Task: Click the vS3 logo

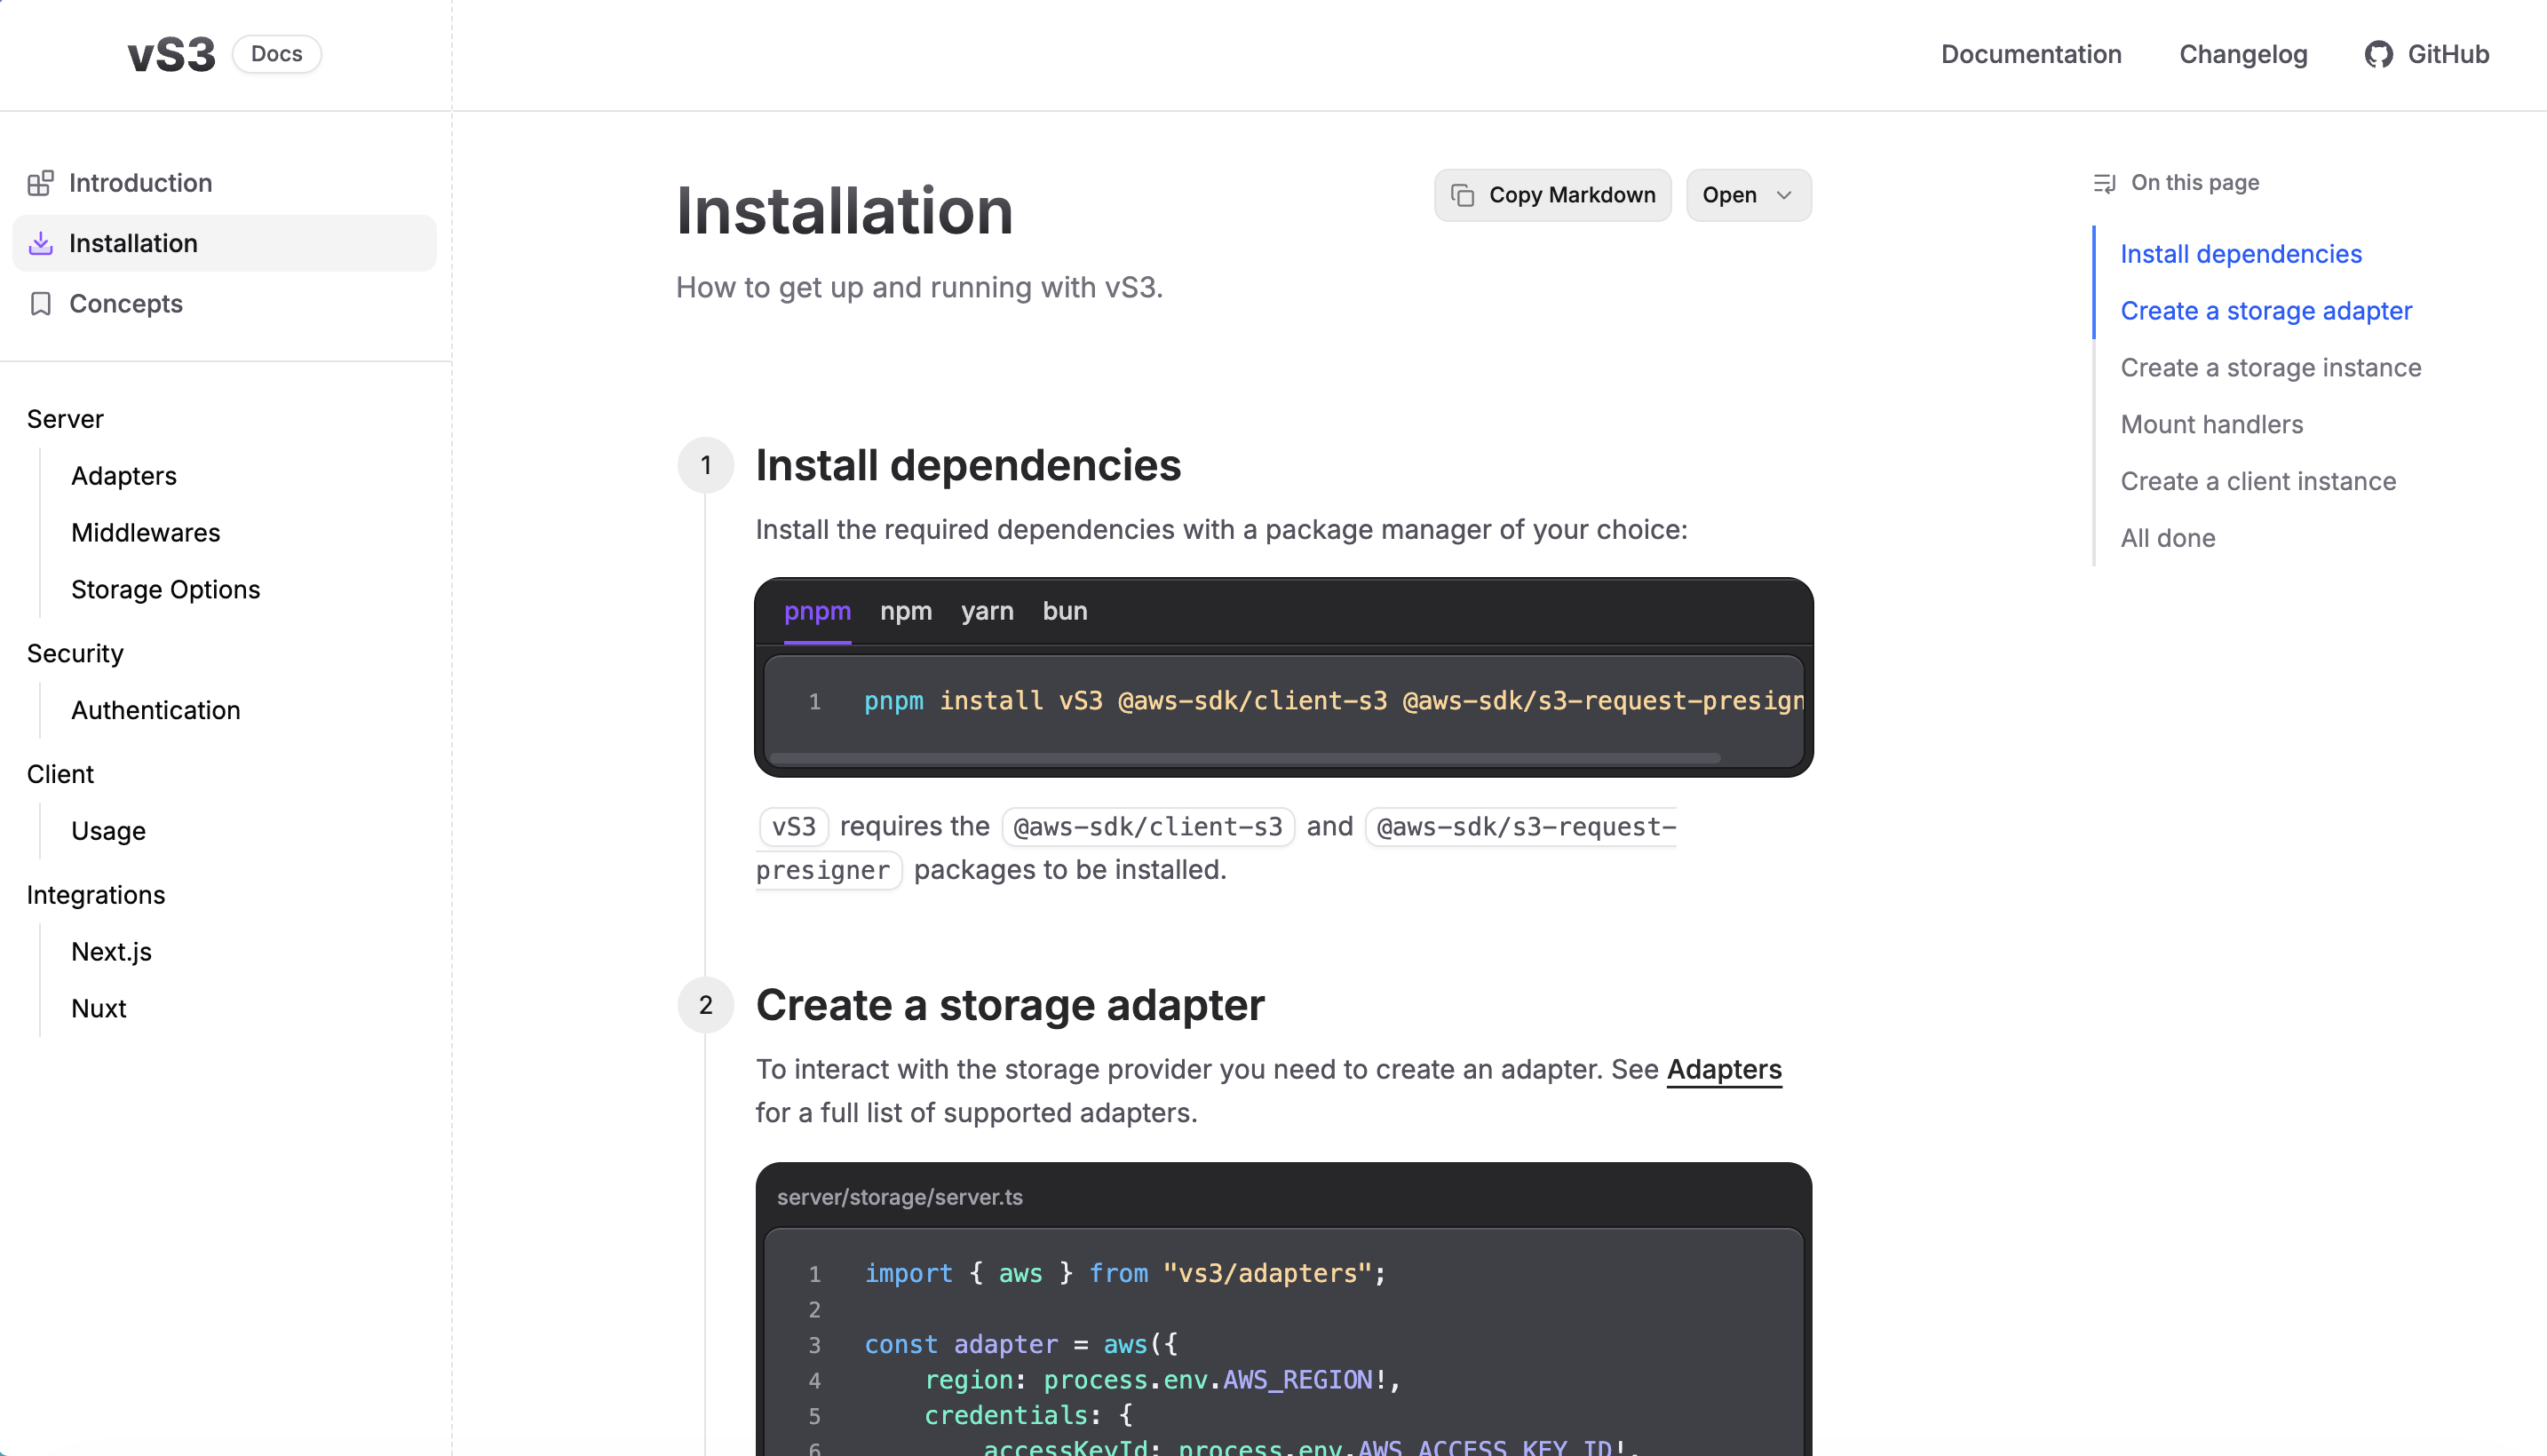Action: (x=171, y=54)
